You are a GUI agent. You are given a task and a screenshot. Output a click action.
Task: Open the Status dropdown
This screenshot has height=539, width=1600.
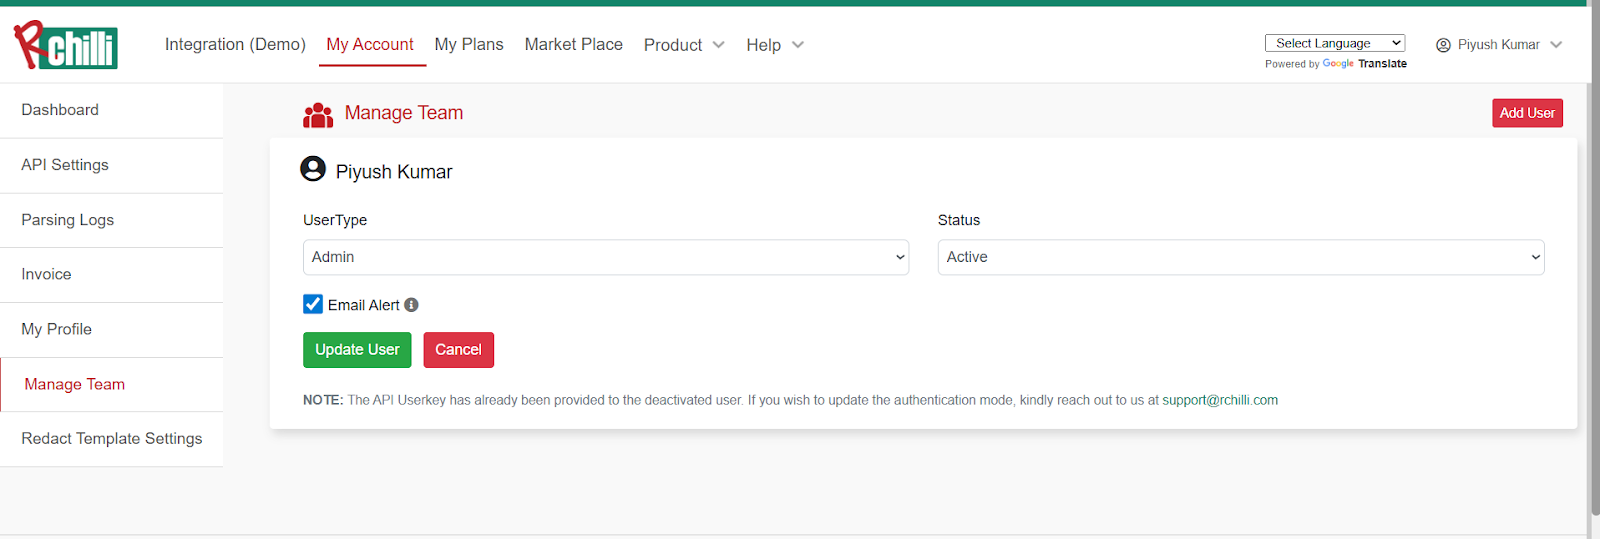[x=1240, y=257]
